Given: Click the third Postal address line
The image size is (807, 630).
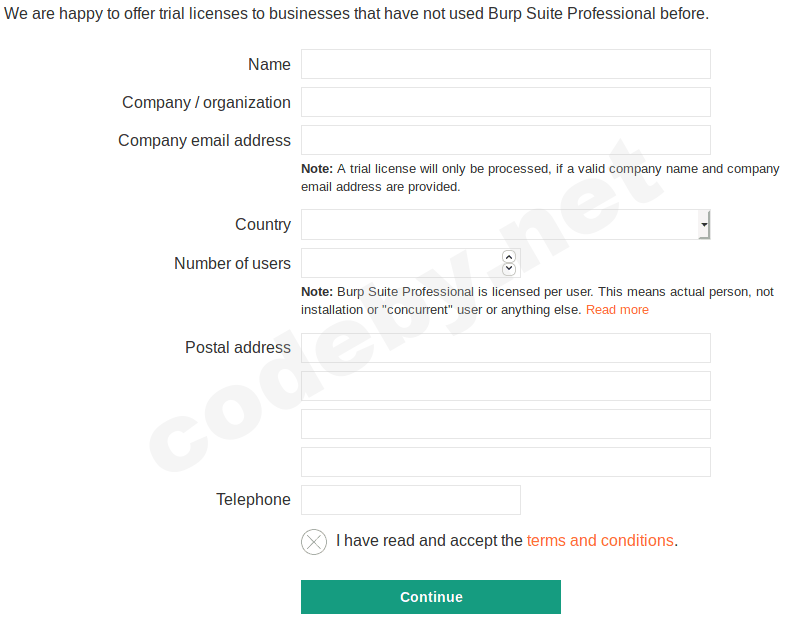Looking at the screenshot, I should tap(505, 424).
